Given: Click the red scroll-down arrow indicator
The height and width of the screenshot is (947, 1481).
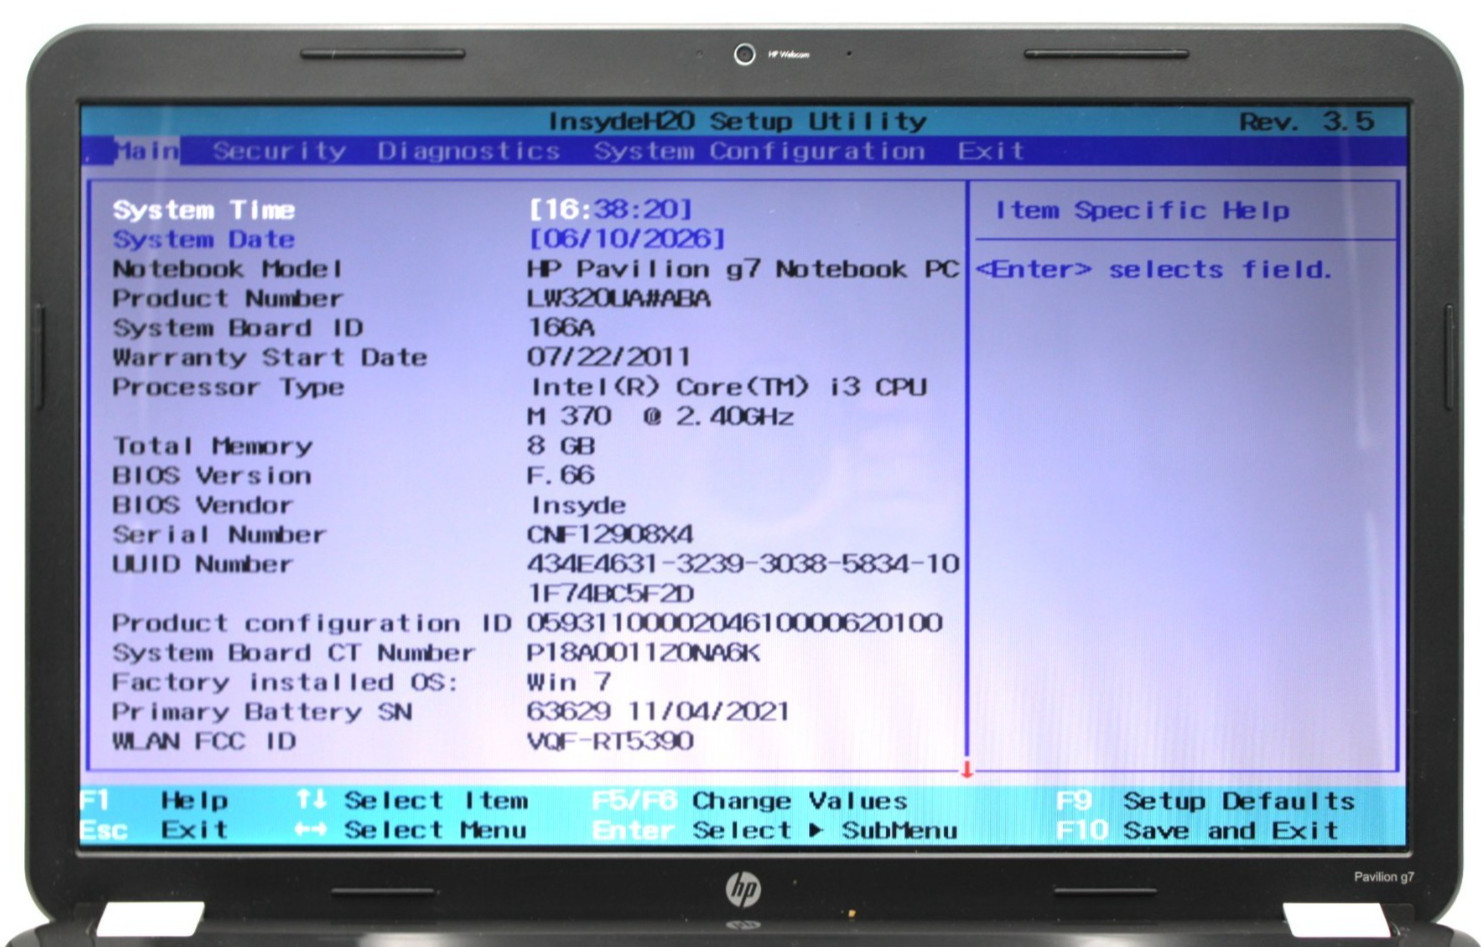Looking at the screenshot, I should [967, 769].
